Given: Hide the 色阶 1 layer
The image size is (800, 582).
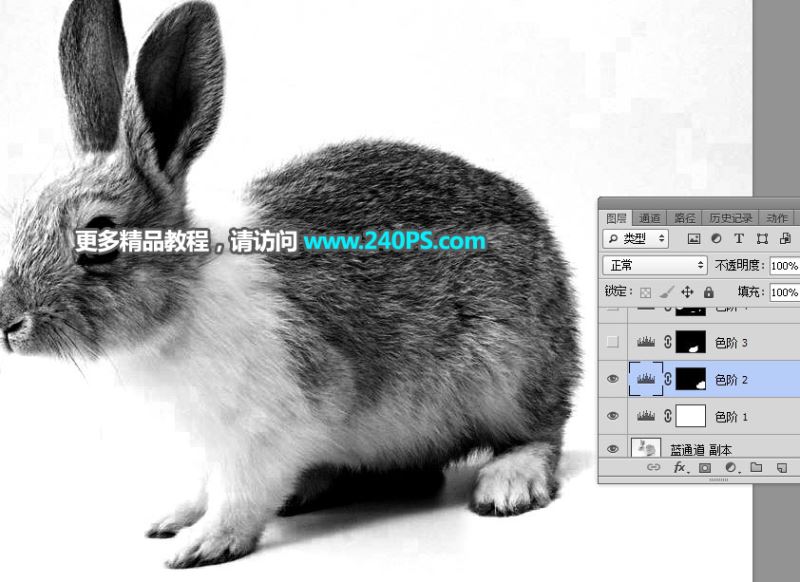Looking at the screenshot, I should [613, 416].
